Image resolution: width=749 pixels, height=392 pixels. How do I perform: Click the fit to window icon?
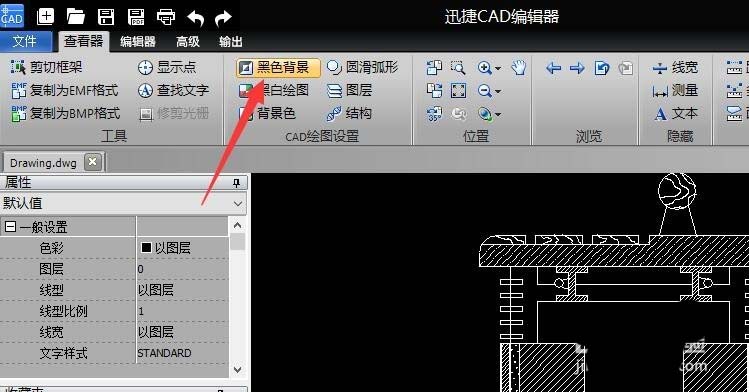coord(458,90)
